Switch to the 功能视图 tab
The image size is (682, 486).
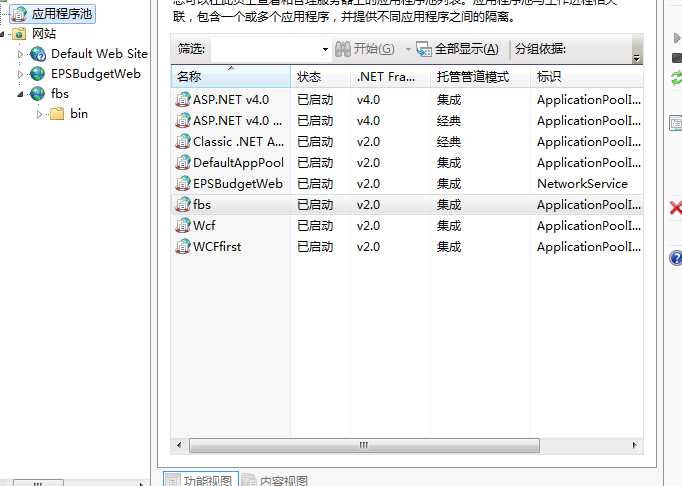[x=201, y=479]
